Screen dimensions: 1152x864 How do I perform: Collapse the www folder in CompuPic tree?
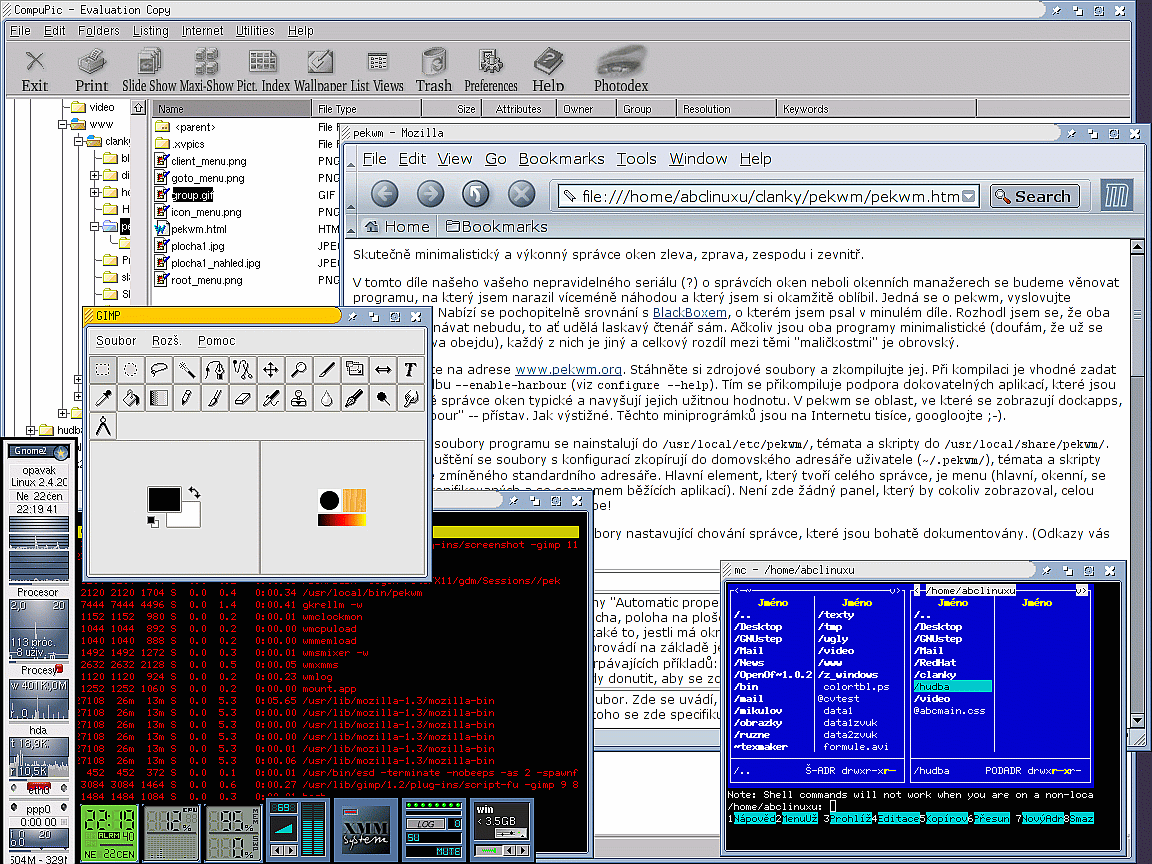click(x=63, y=124)
